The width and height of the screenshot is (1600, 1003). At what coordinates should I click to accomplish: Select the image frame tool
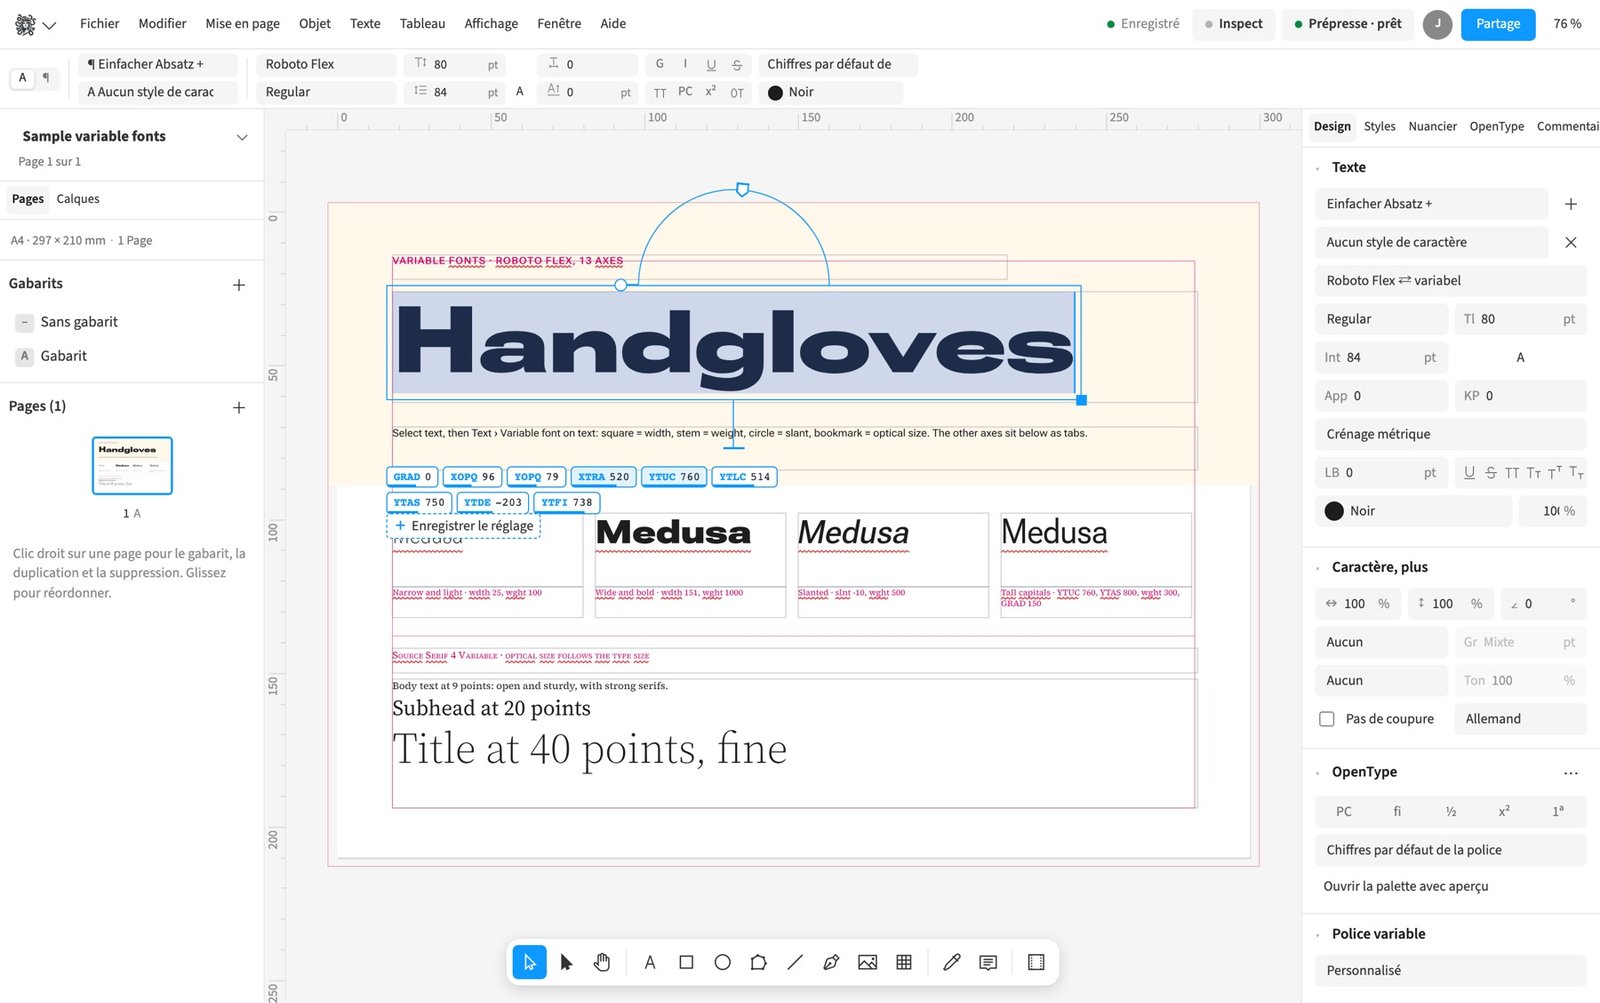[x=867, y=962]
